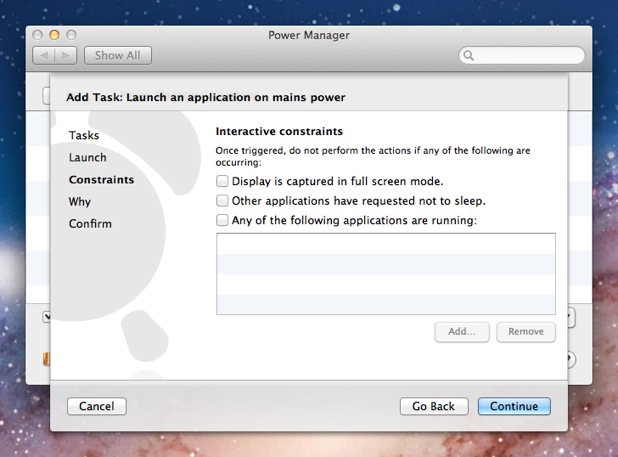Minimize the Power Manager window

tap(54, 35)
